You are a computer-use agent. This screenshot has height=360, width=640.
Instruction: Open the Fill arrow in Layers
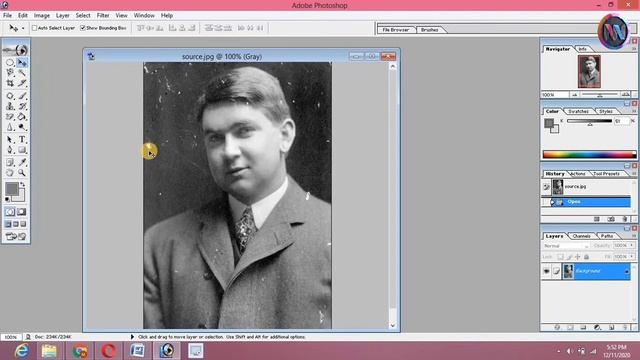[x=632, y=256]
